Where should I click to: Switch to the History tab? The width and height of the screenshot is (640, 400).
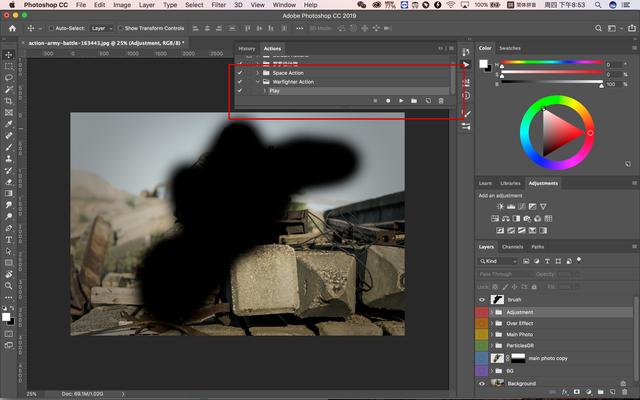(247, 49)
